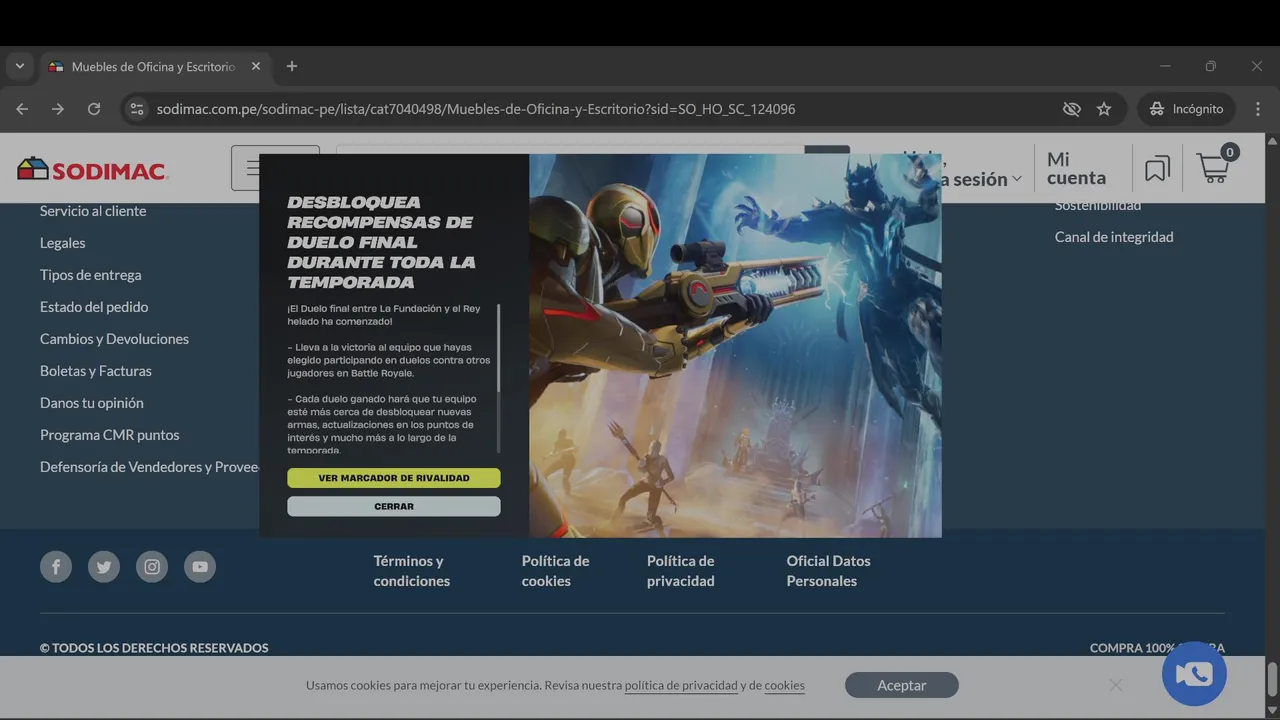Click the popup text scrollbar
Image resolution: width=1280 pixels, height=720 pixels.
[x=498, y=348]
